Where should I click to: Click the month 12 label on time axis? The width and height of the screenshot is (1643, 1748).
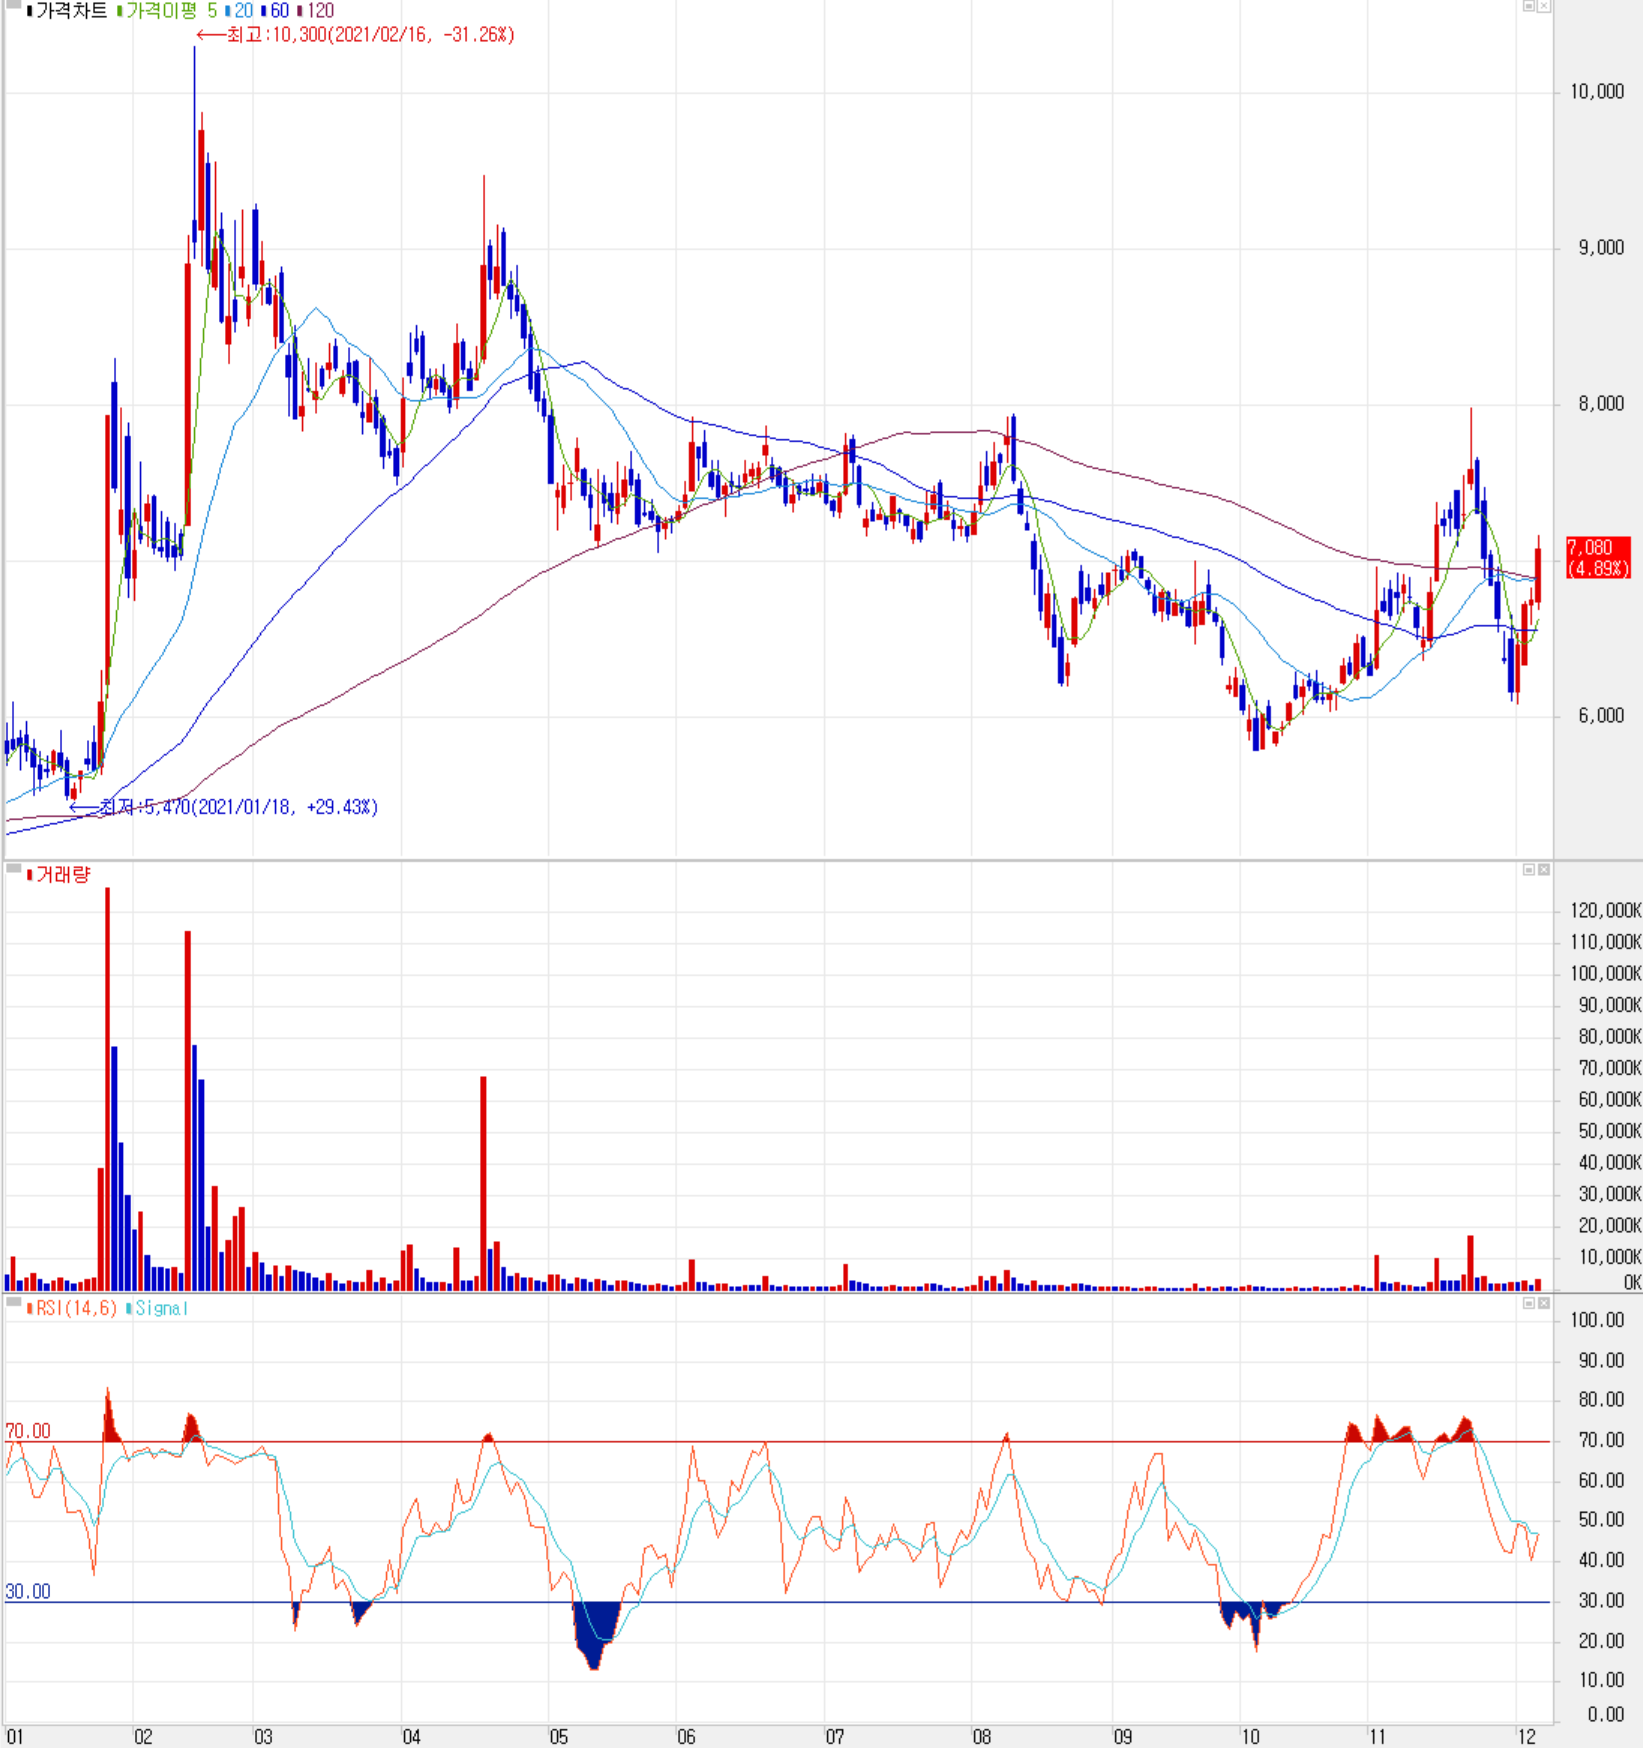pyautogui.click(x=1526, y=1737)
